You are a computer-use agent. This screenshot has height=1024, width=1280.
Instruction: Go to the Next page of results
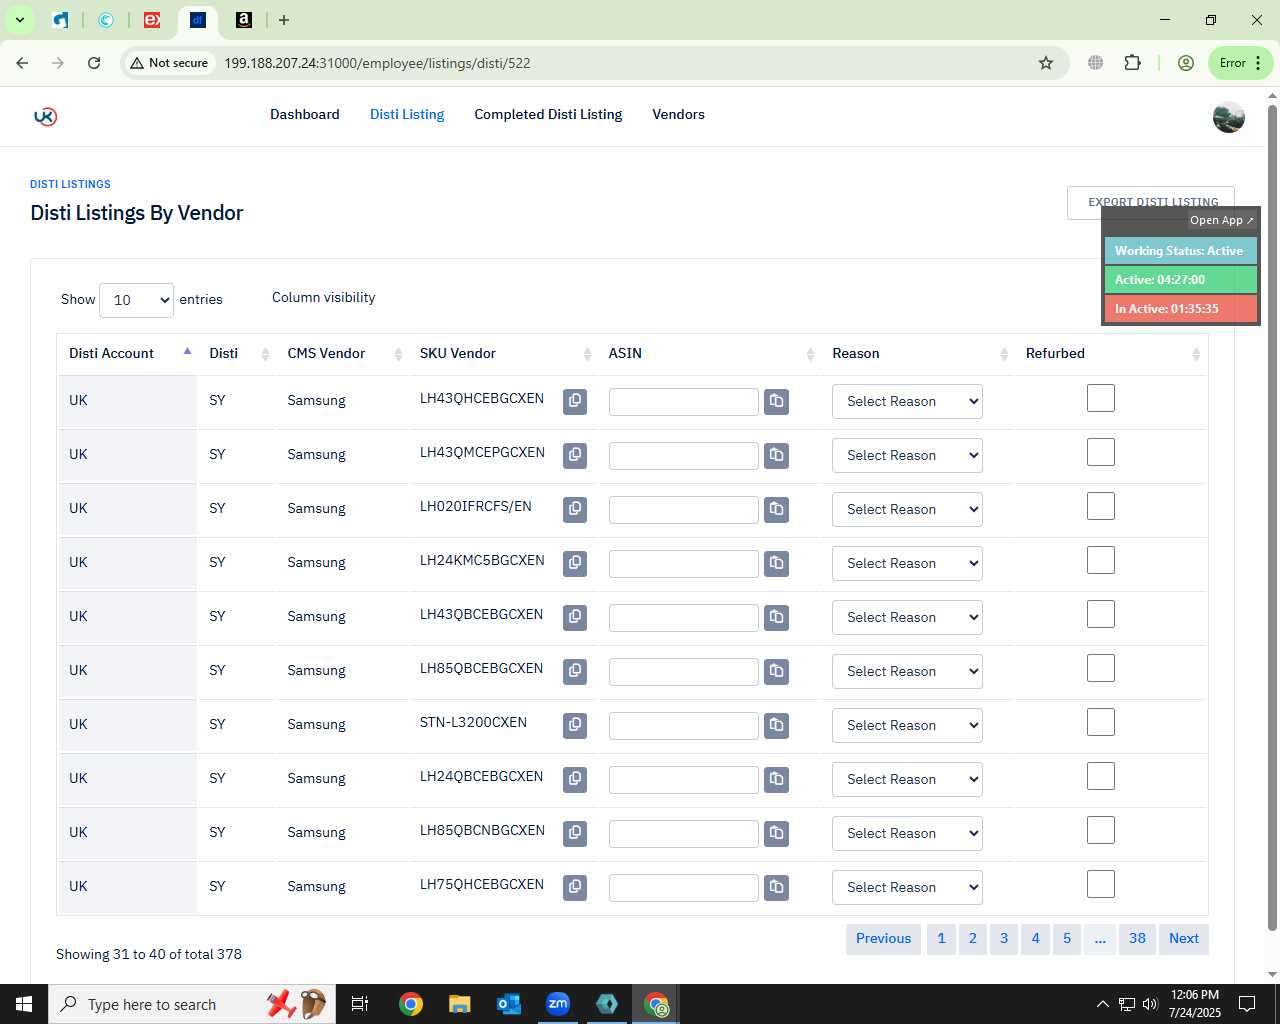pos(1184,938)
